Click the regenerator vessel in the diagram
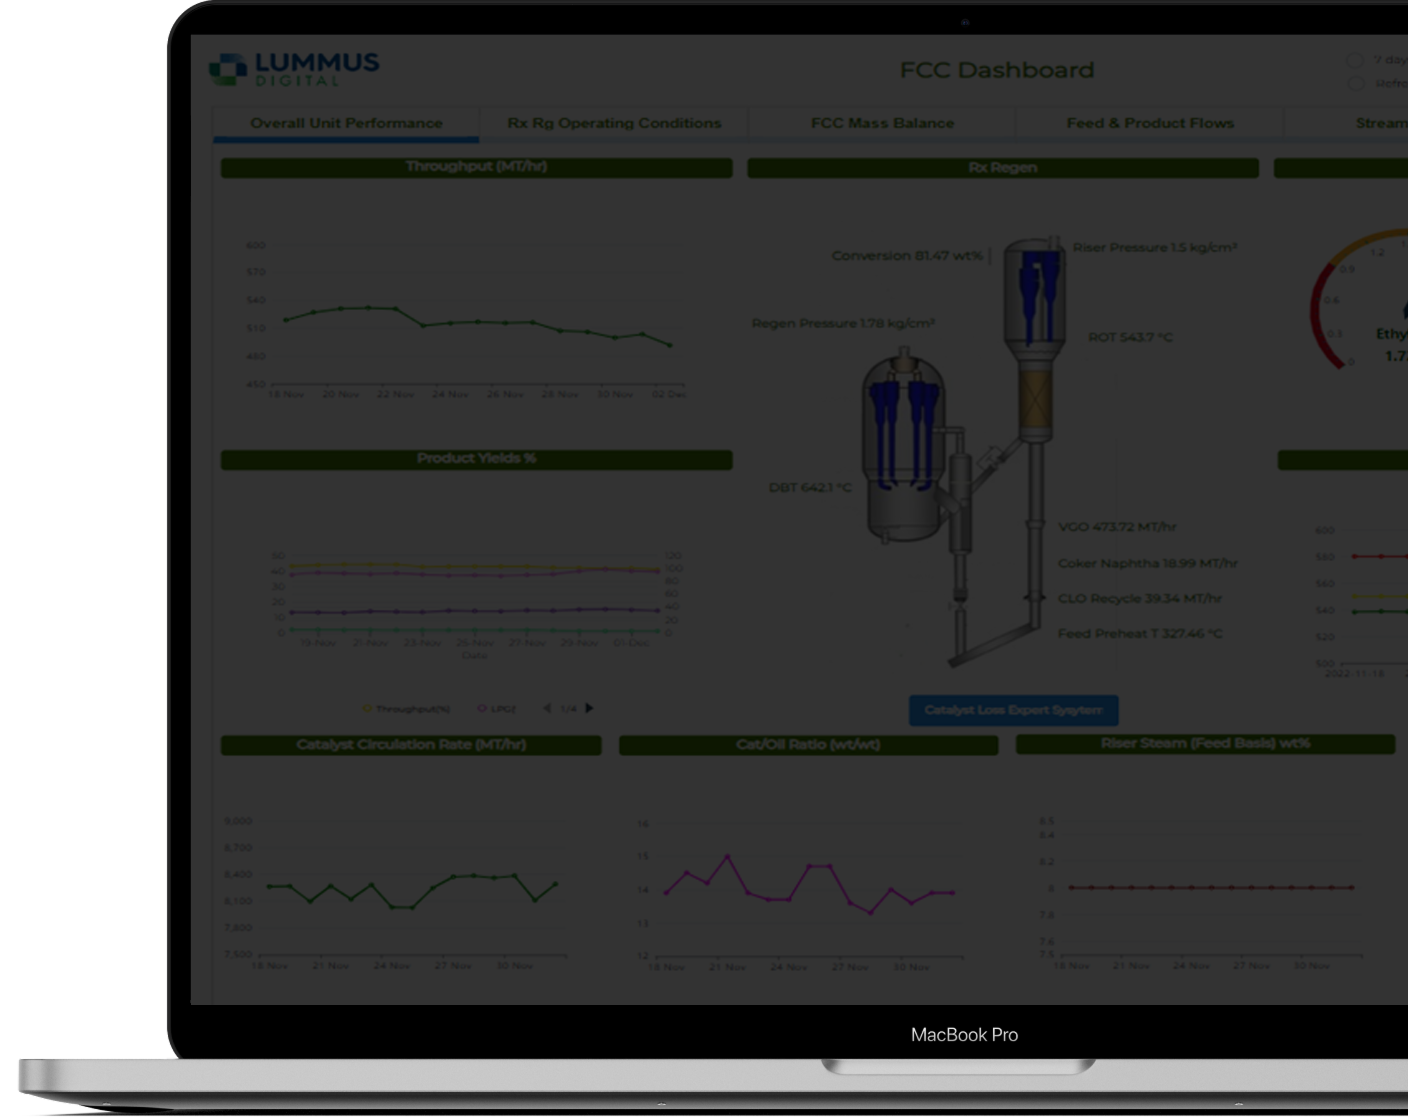Screen dimensions: 1408x1120 click(904, 445)
